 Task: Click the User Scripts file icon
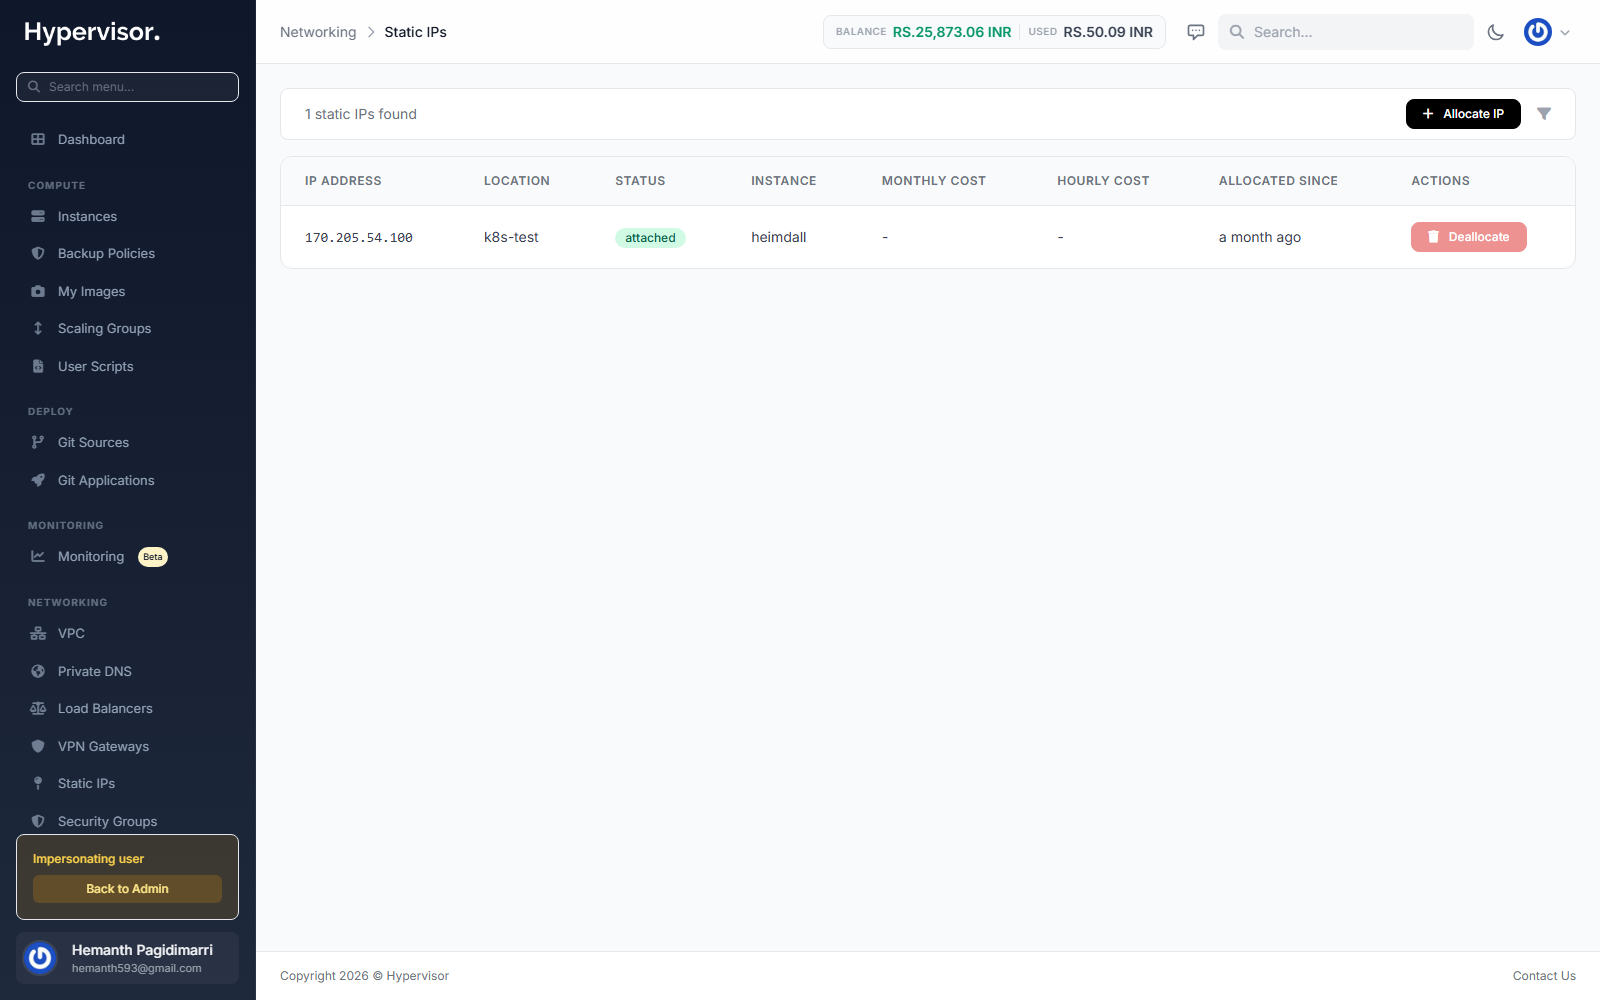pos(38,366)
